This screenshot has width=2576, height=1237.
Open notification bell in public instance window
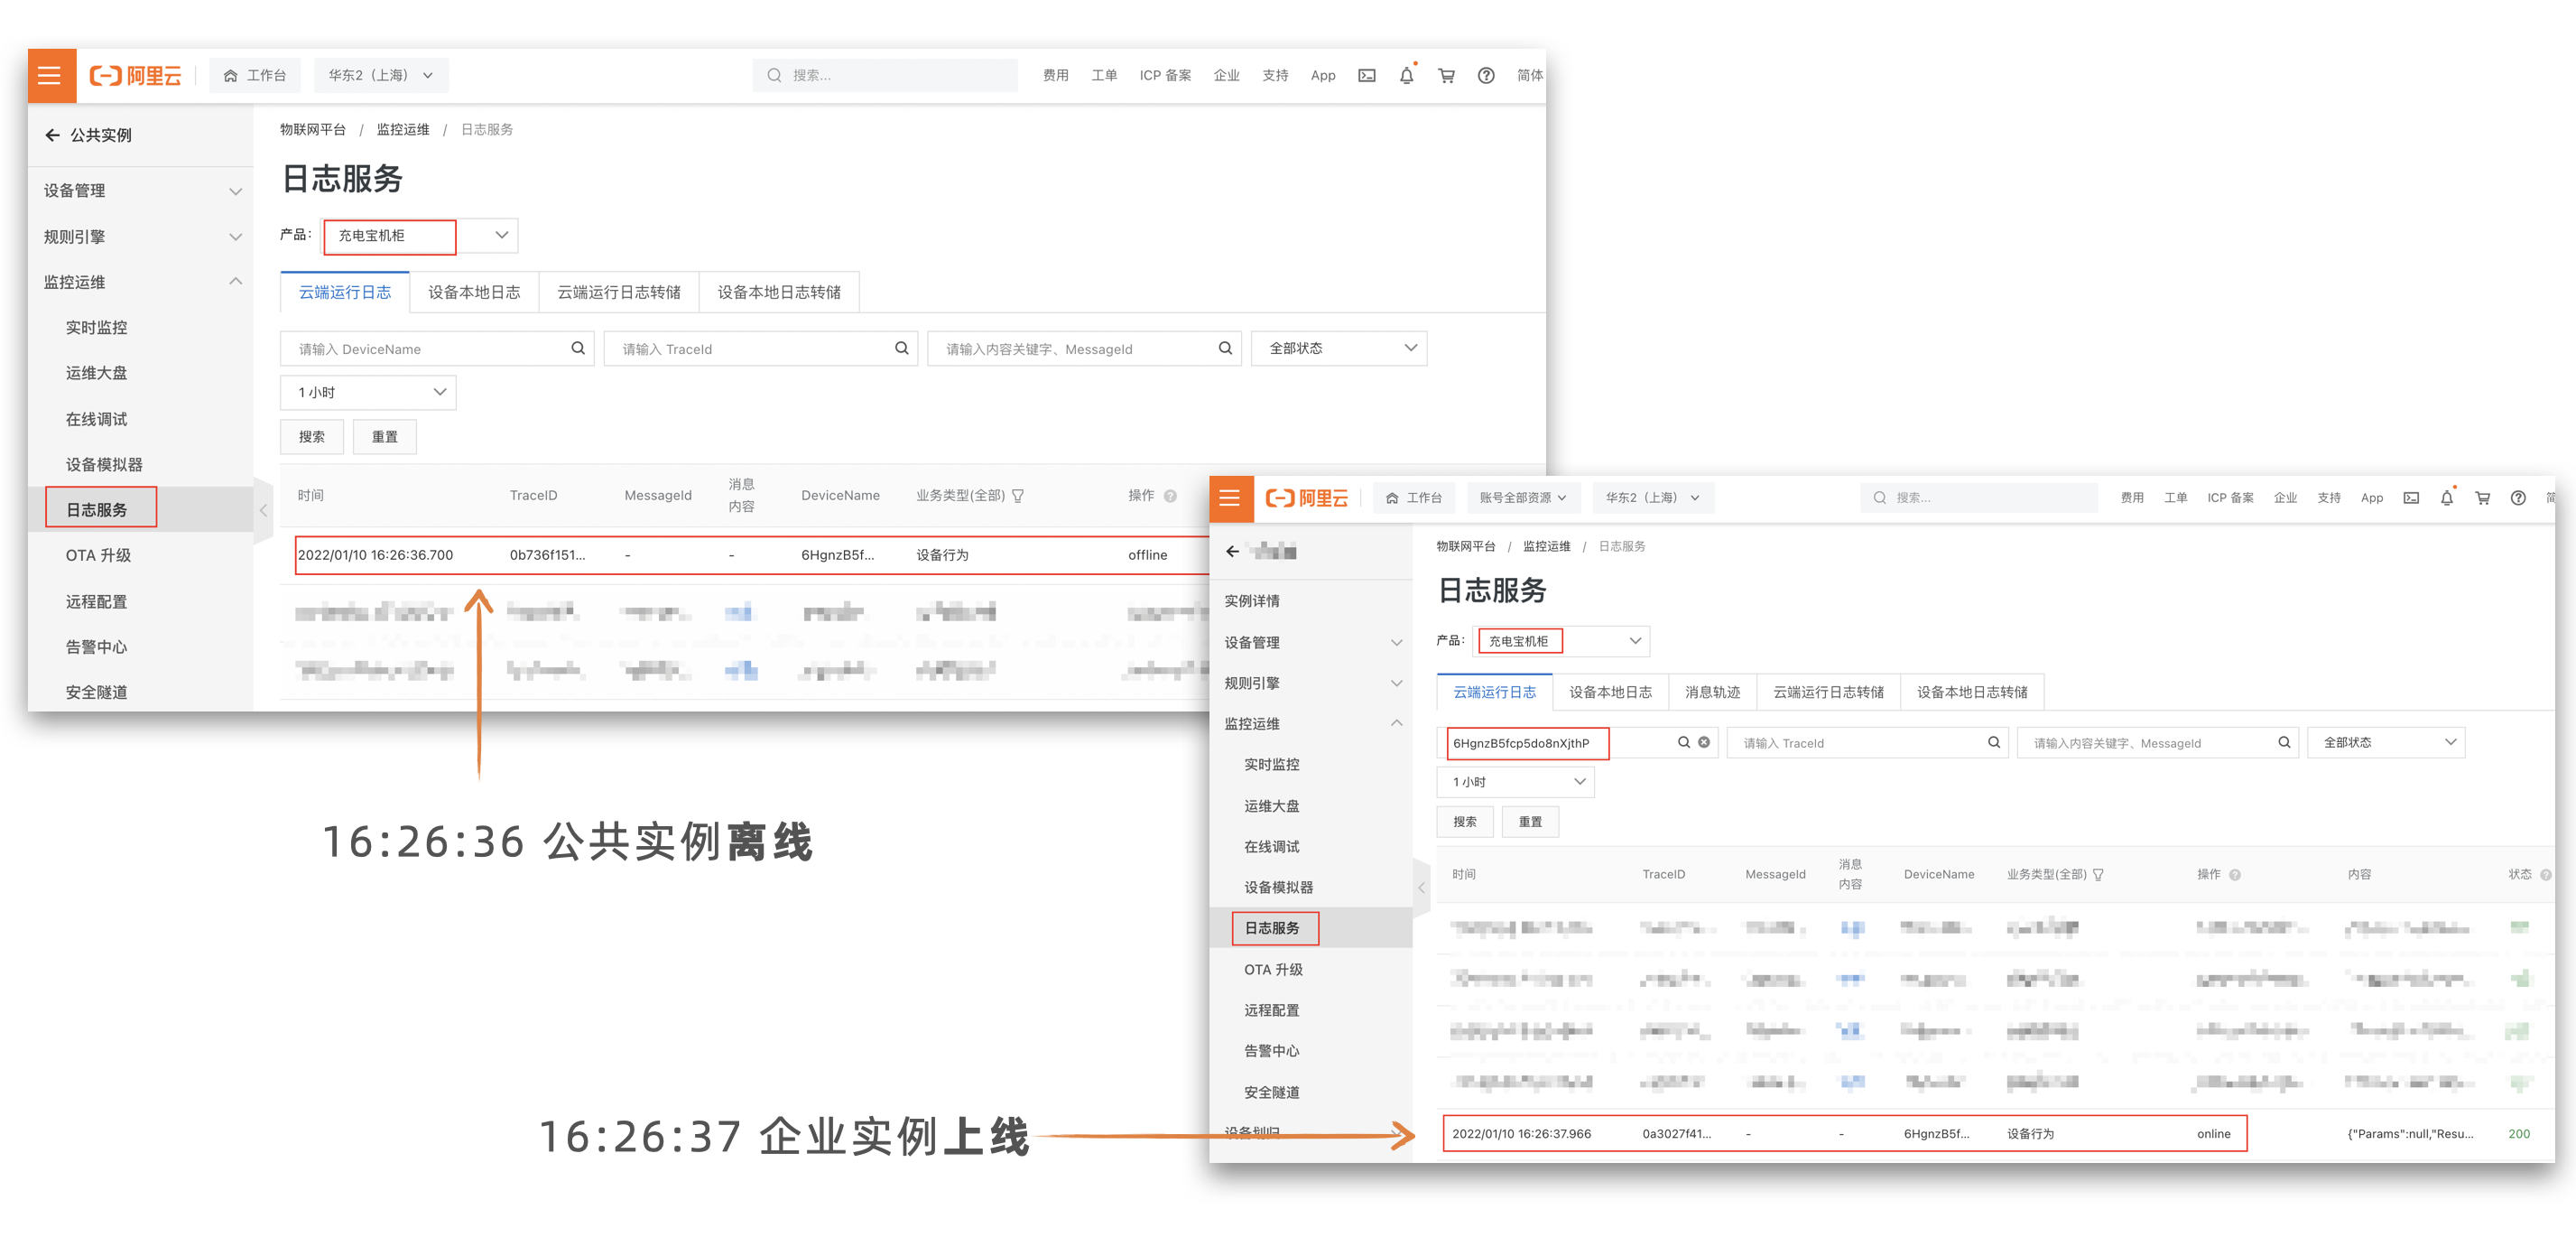1406,75
